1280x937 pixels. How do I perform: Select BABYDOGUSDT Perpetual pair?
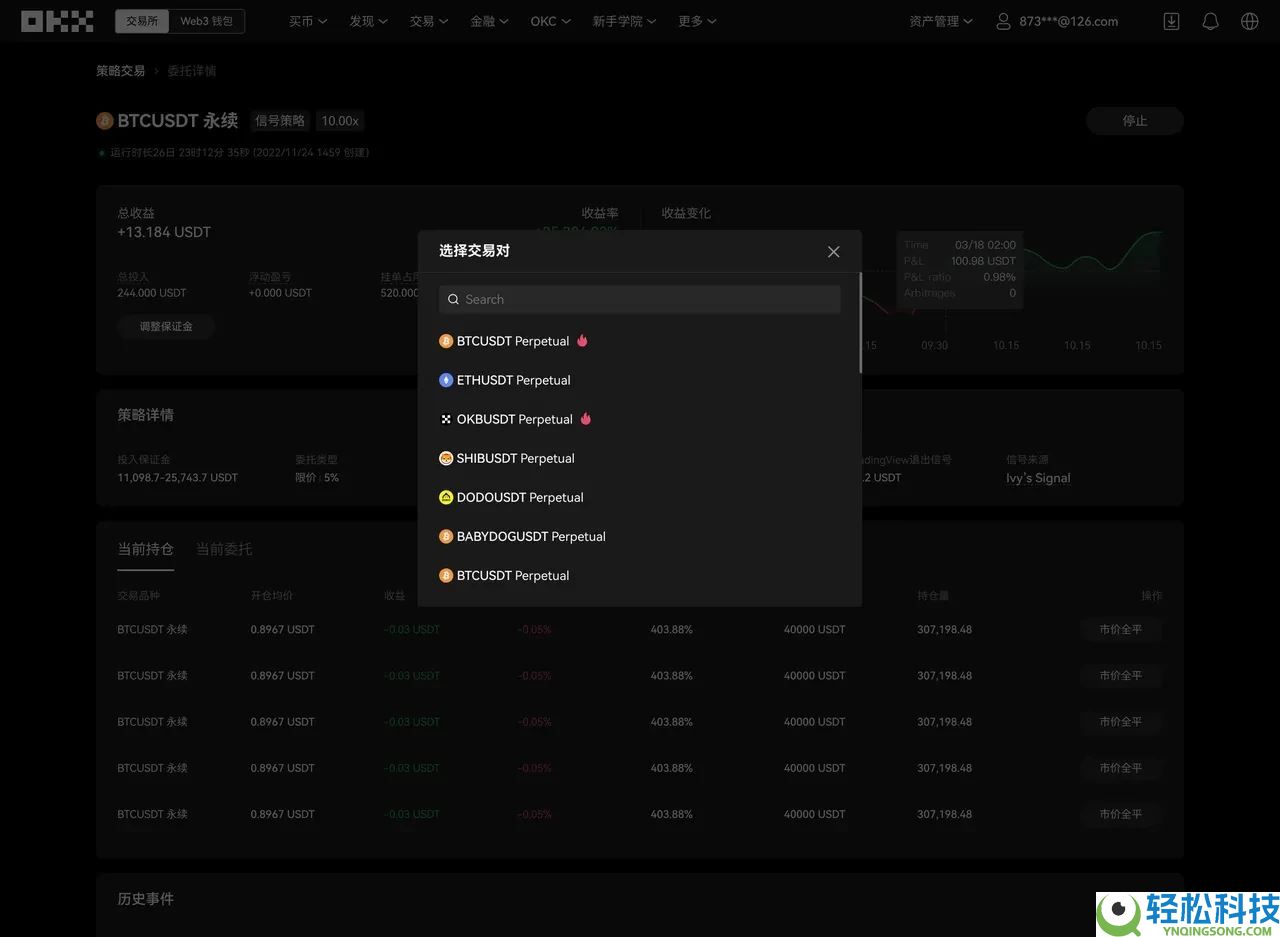coord(640,536)
